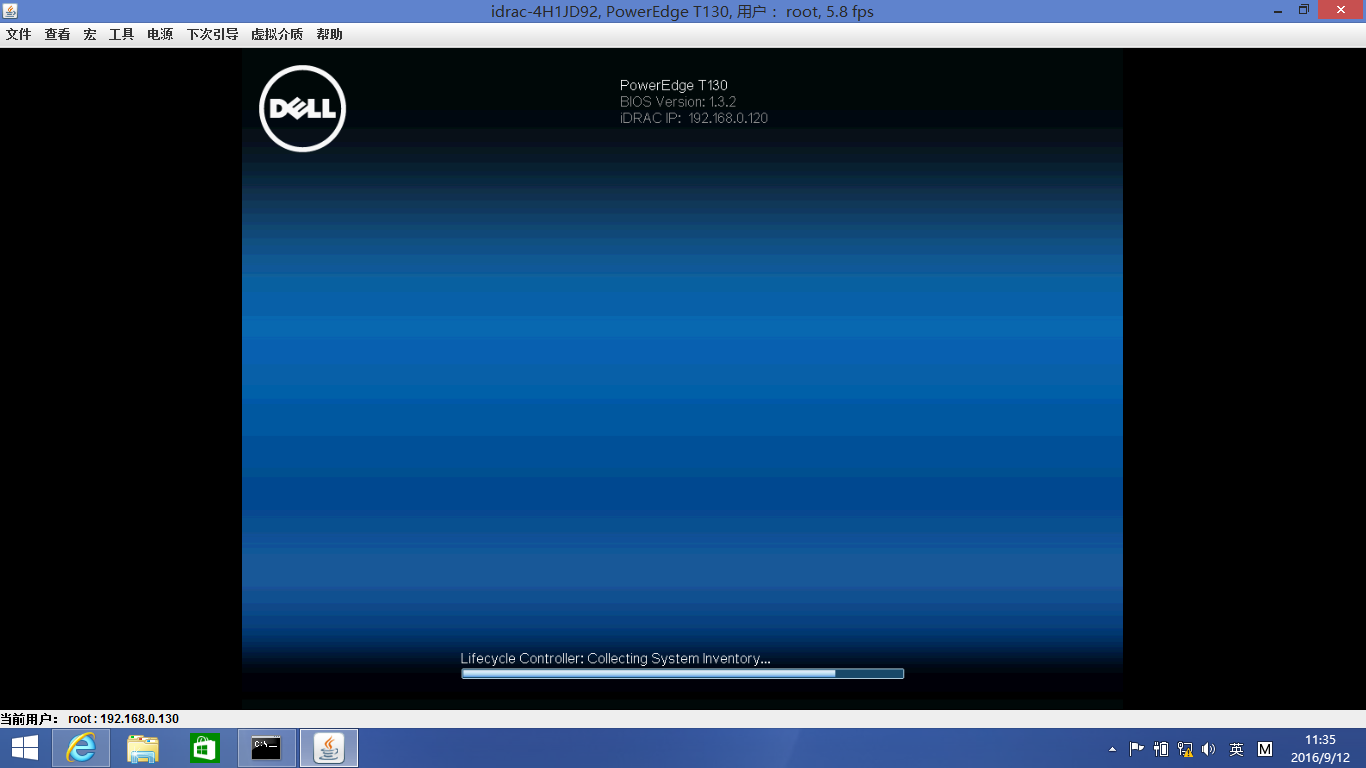1366x768 pixels.
Task: Open the 文件 menu
Action: coord(18,34)
